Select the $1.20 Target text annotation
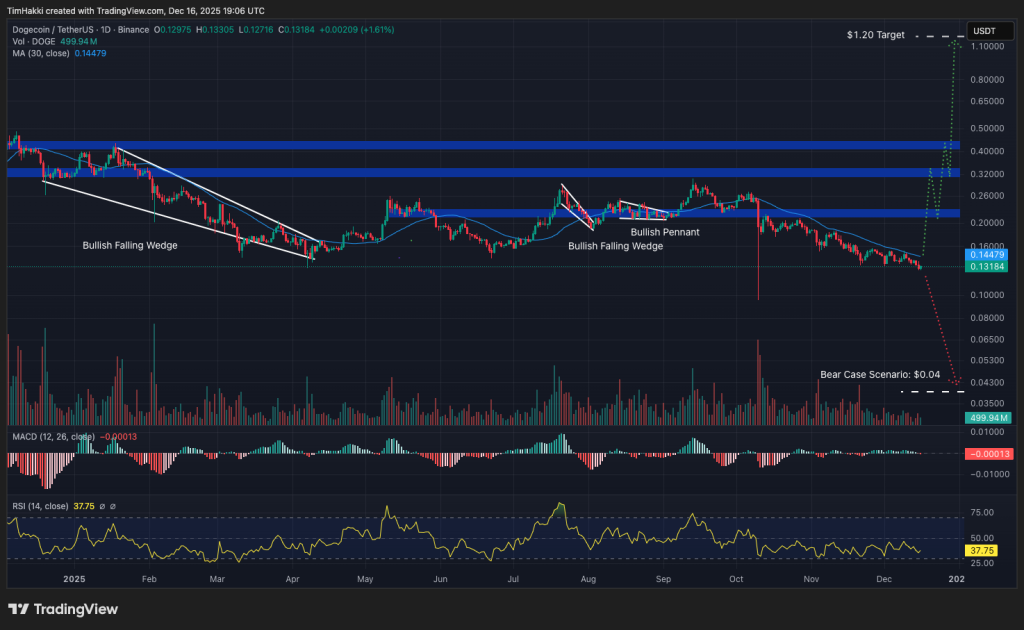 tap(875, 35)
